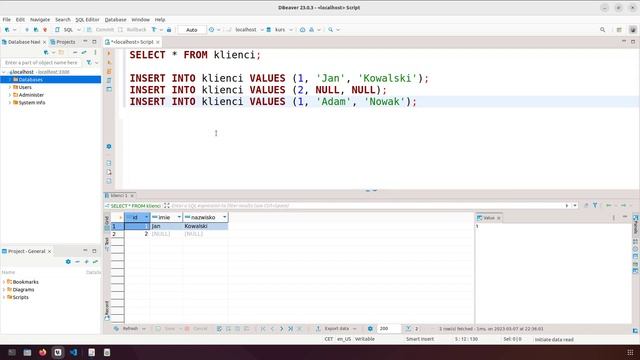
Task: Click the last row navigation icon
Action: [291, 329]
